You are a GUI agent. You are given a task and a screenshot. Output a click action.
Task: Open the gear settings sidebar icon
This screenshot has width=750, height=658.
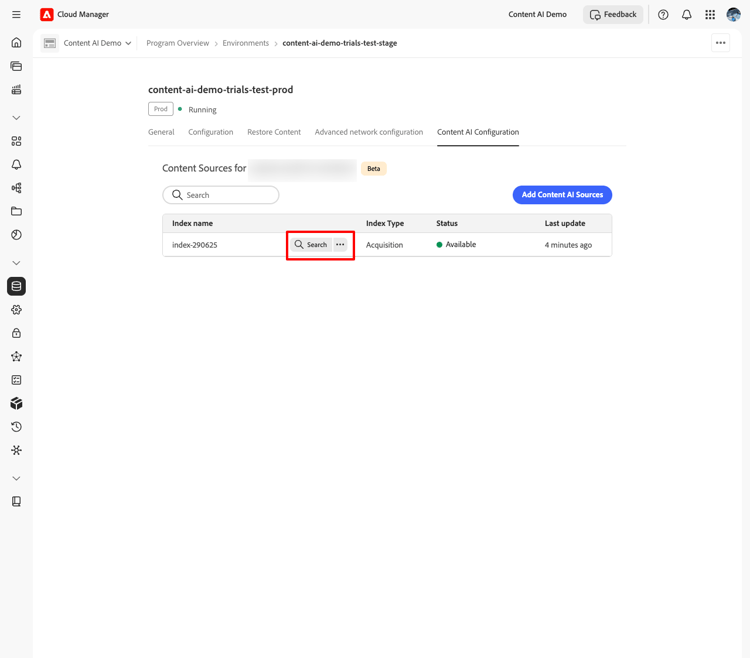(x=16, y=310)
